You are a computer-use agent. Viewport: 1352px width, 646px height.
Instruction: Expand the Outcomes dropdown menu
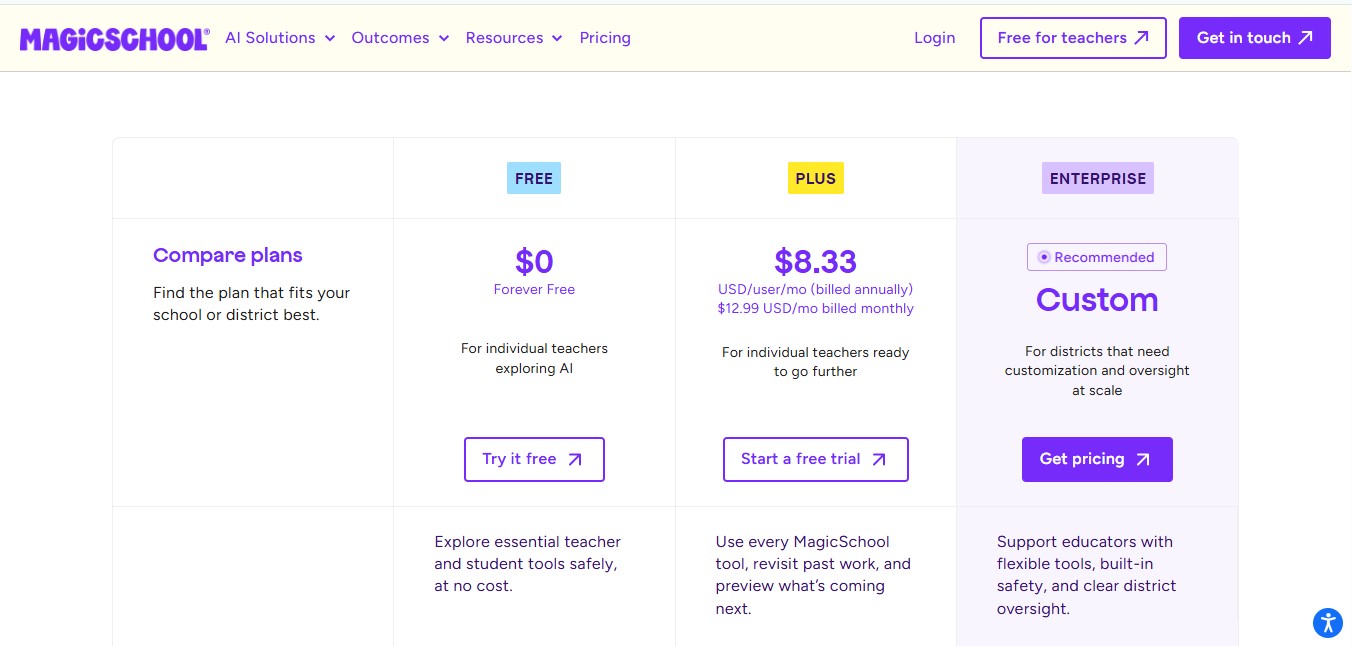[400, 38]
